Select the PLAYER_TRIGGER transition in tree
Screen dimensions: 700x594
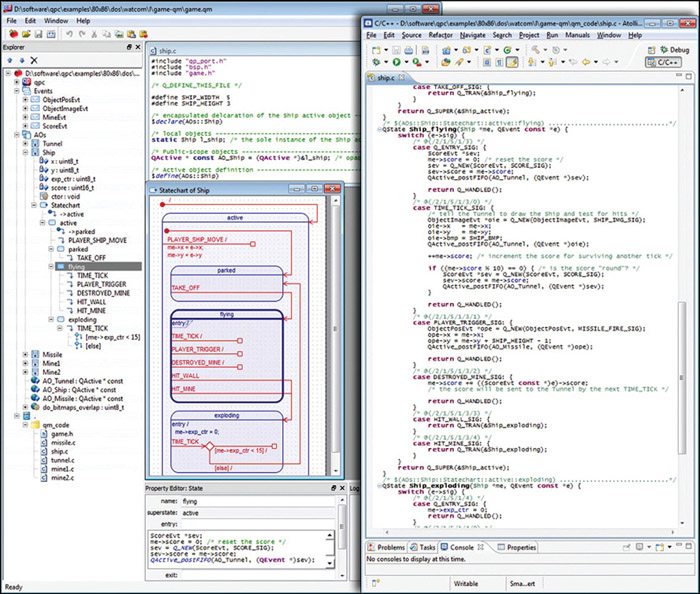tap(101, 284)
